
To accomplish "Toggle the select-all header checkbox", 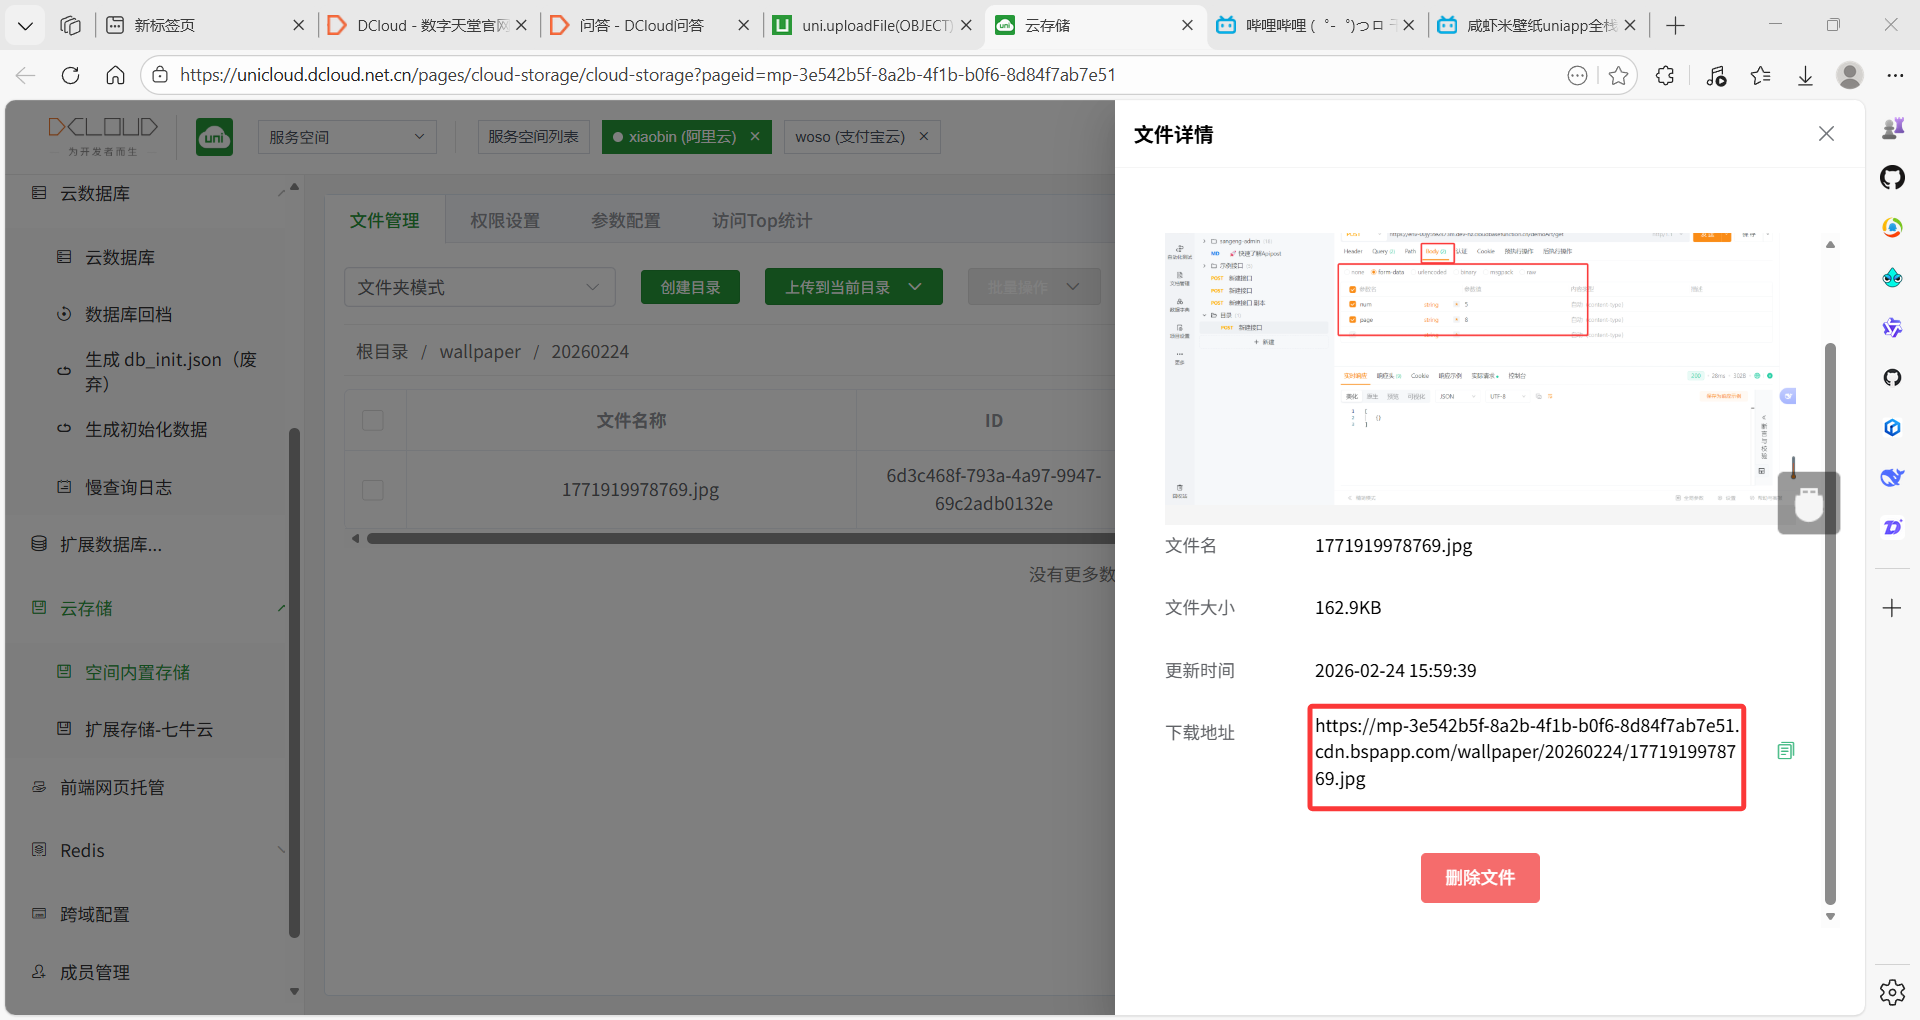I will [373, 420].
